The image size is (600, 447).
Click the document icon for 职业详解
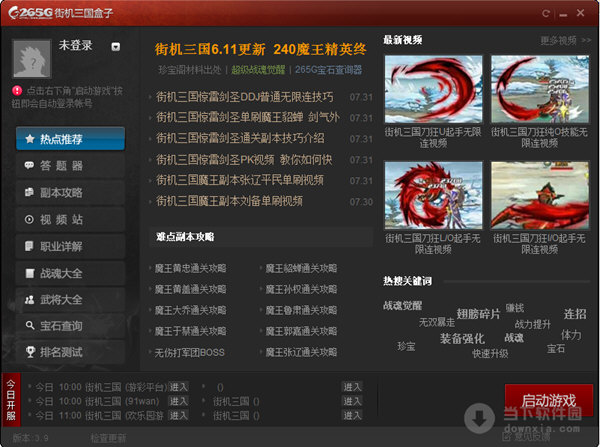point(29,246)
